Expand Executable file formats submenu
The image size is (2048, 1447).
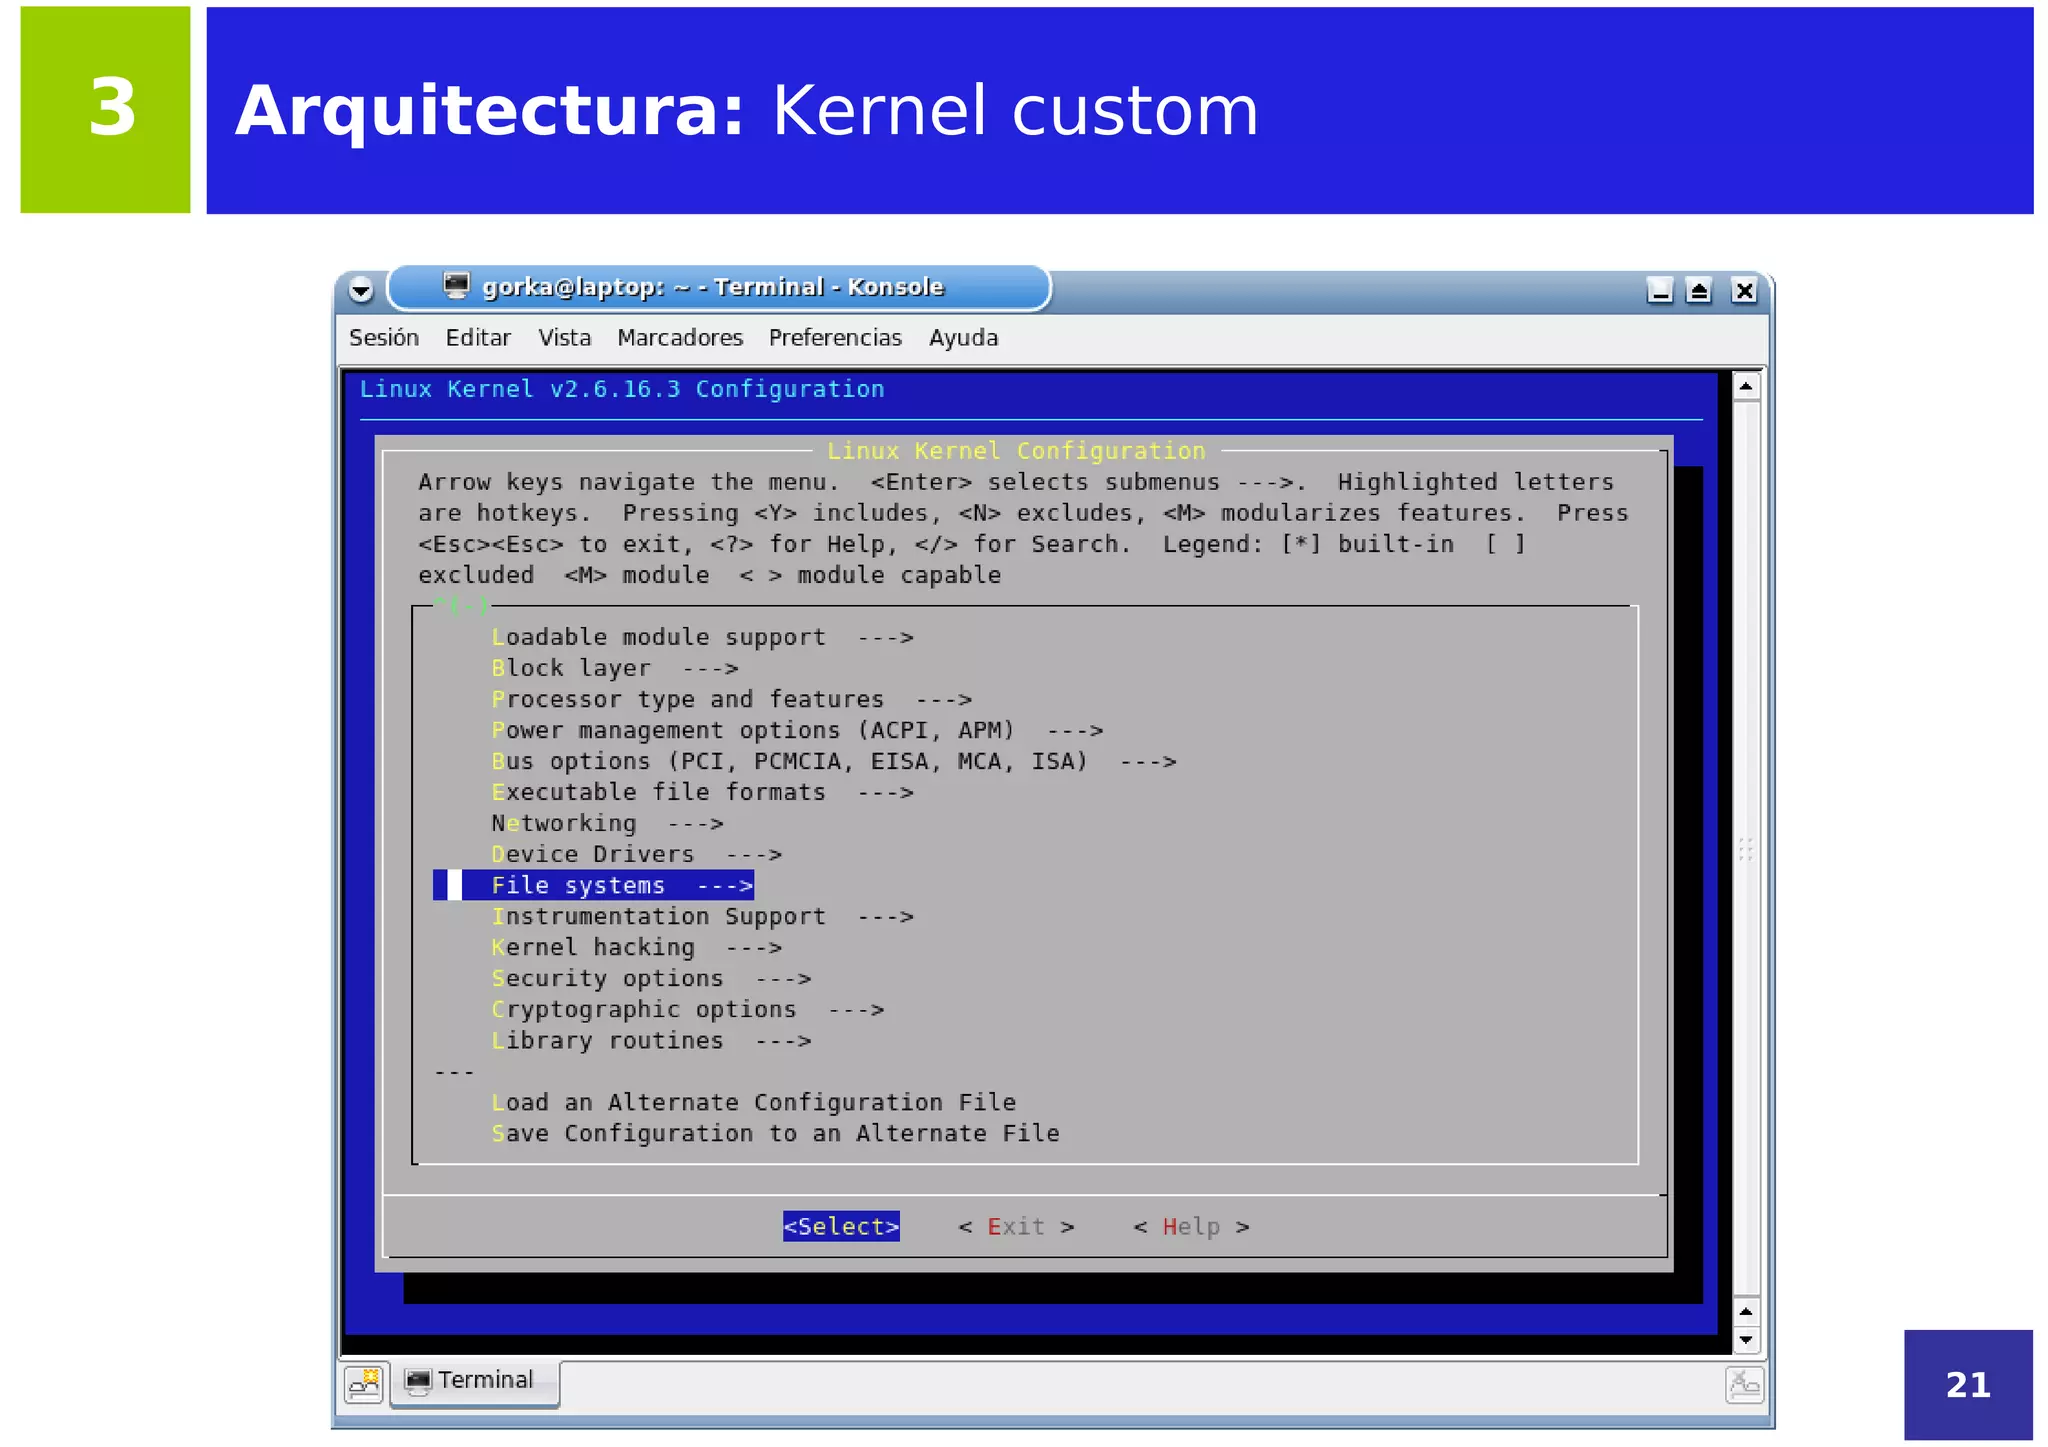702,792
